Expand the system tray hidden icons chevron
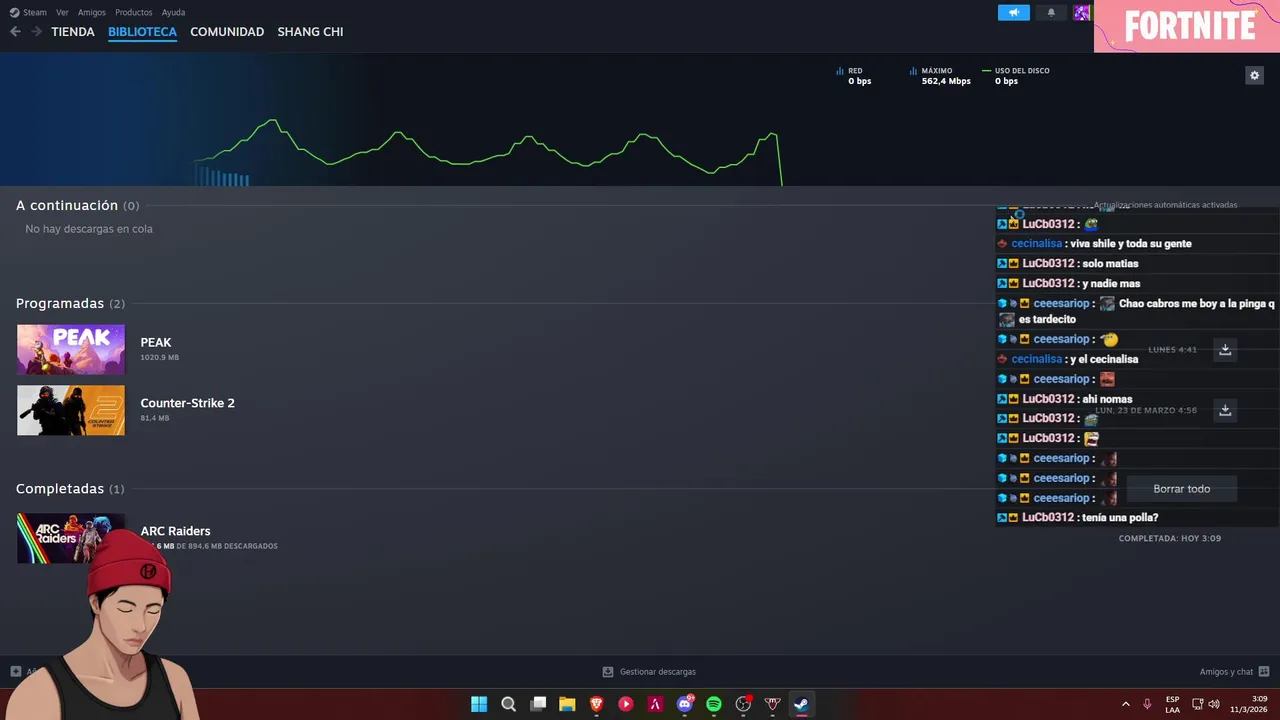The height and width of the screenshot is (720, 1280). pyautogui.click(x=1125, y=704)
